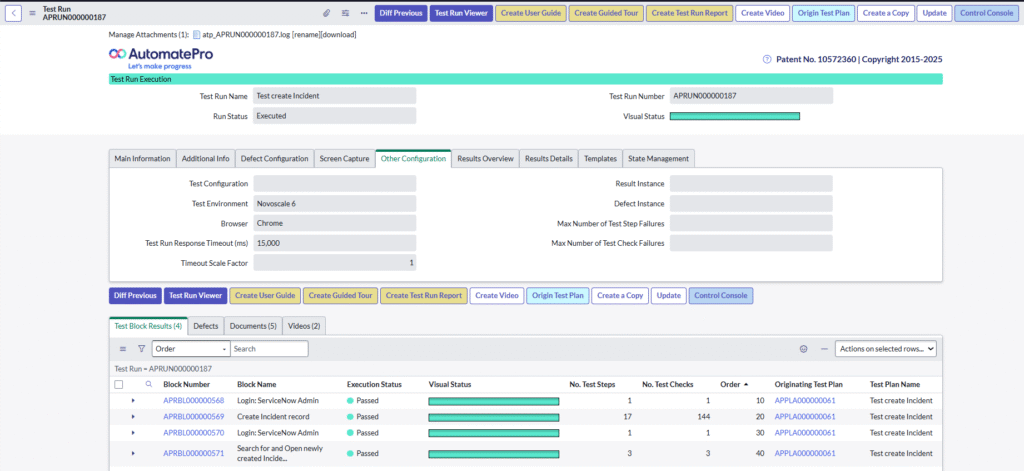The height and width of the screenshot is (471, 1024).
Task: Open APPLA000000061 in Login row order 10
Action: coord(805,400)
